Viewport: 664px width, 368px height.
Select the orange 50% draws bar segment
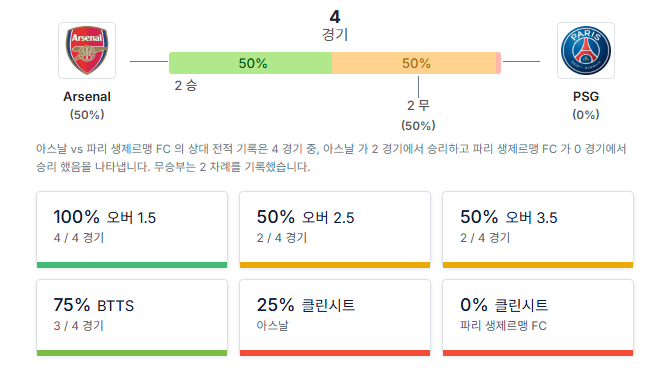[414, 63]
